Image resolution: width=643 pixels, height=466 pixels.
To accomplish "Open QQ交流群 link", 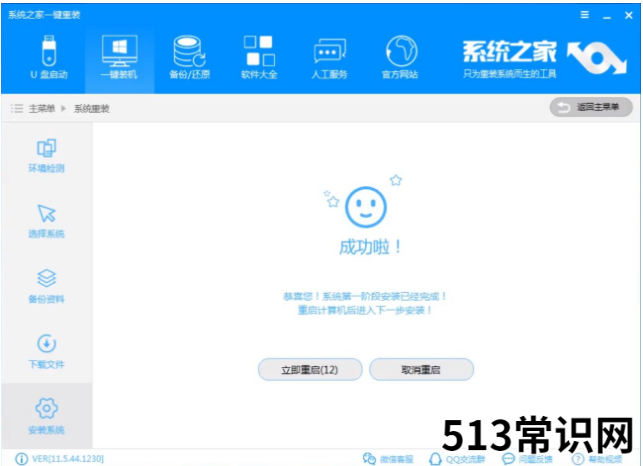I will click(x=457, y=459).
